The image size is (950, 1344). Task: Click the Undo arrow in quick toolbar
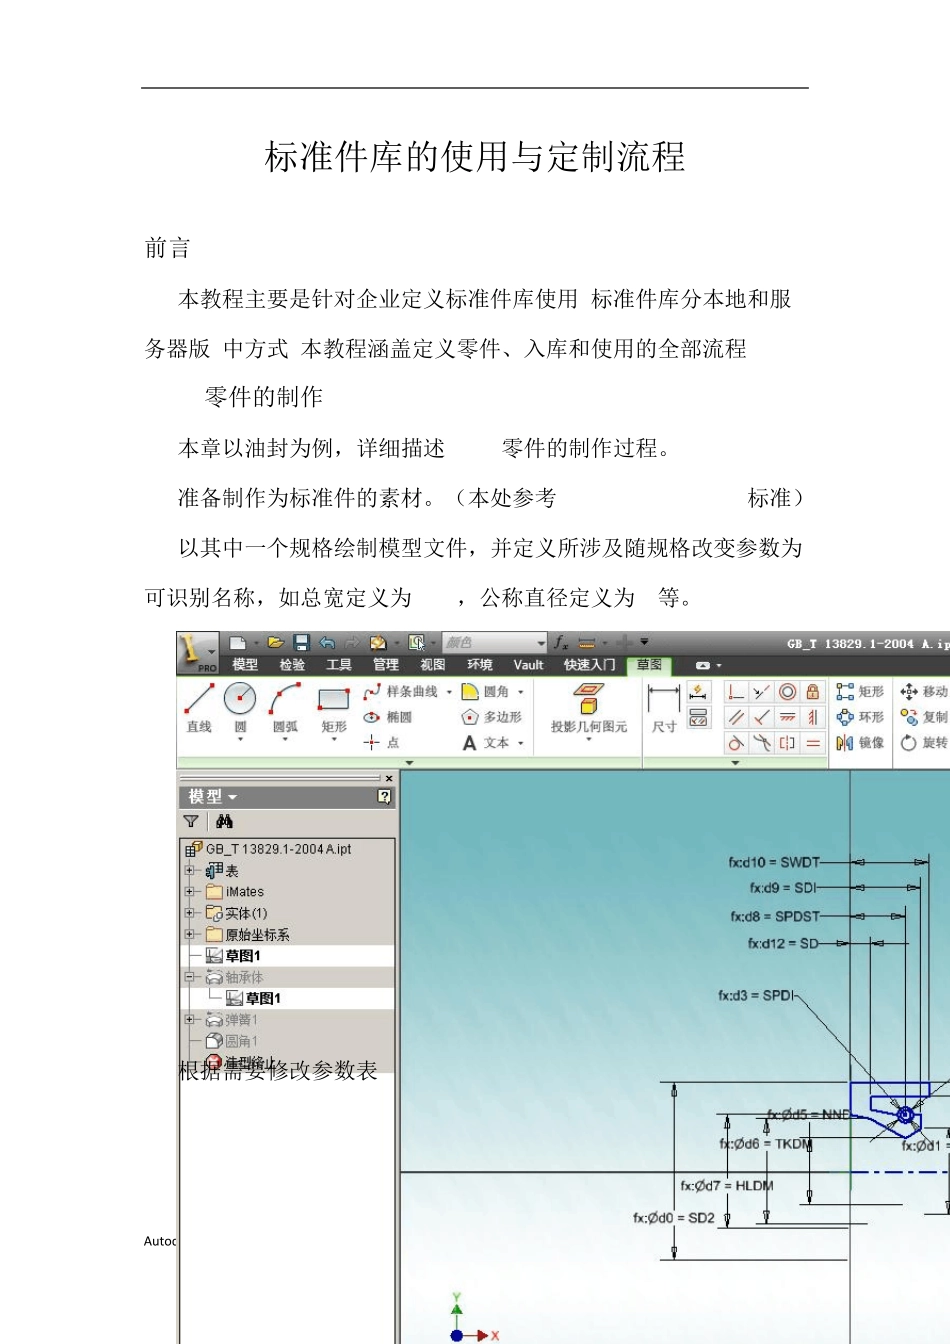326,643
